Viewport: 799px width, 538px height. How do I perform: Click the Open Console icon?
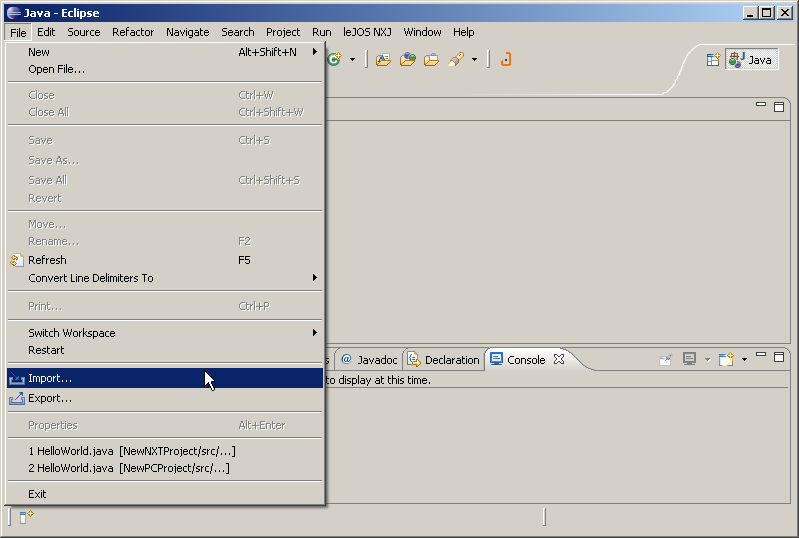point(726,360)
